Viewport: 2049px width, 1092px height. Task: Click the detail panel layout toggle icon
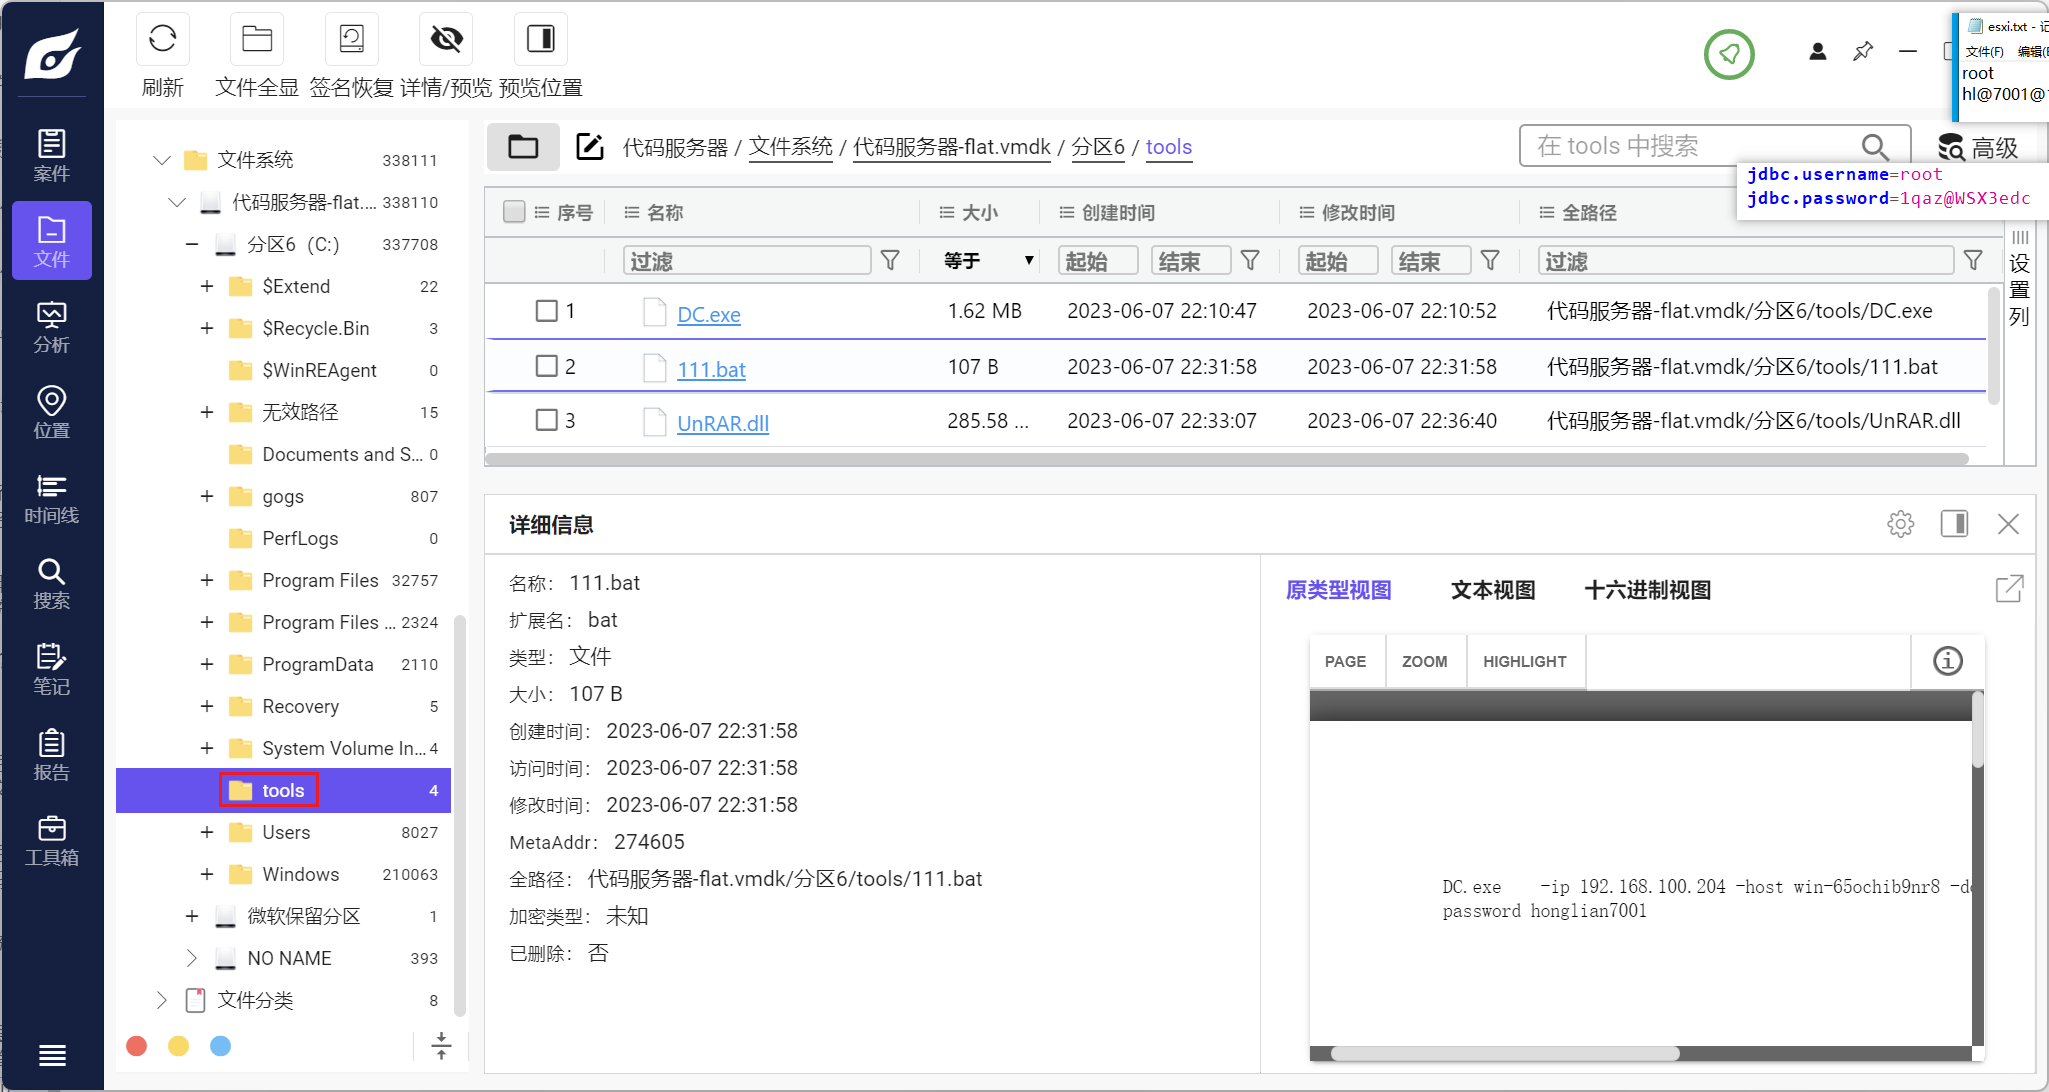click(x=1954, y=524)
